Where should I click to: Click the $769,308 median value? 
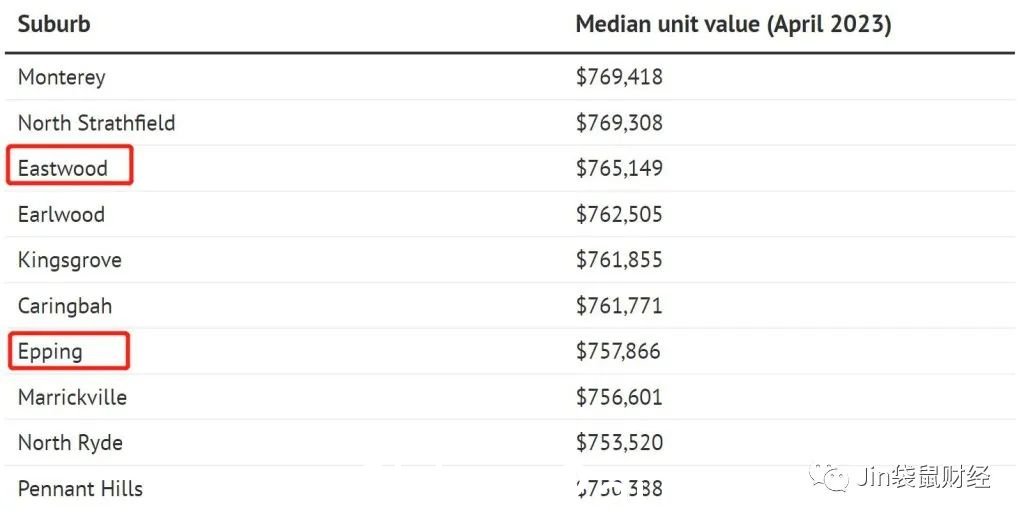click(x=619, y=123)
